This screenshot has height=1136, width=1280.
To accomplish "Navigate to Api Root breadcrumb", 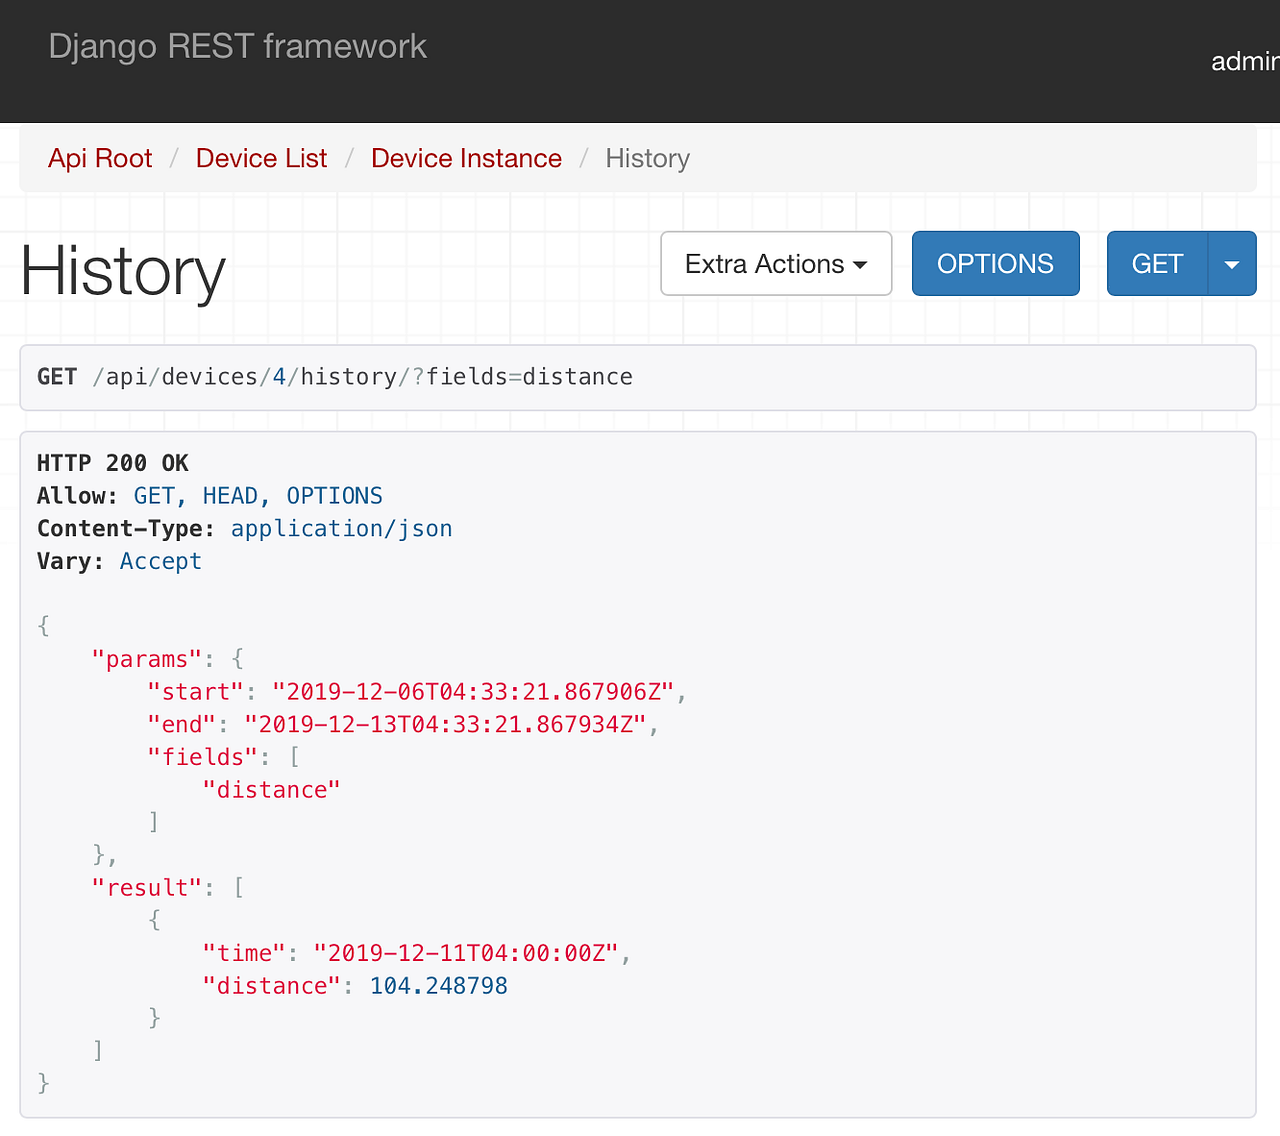I will pyautogui.click(x=100, y=158).
